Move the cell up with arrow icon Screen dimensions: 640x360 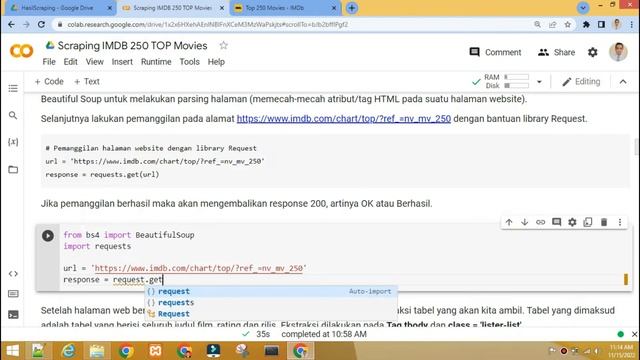[x=509, y=222]
